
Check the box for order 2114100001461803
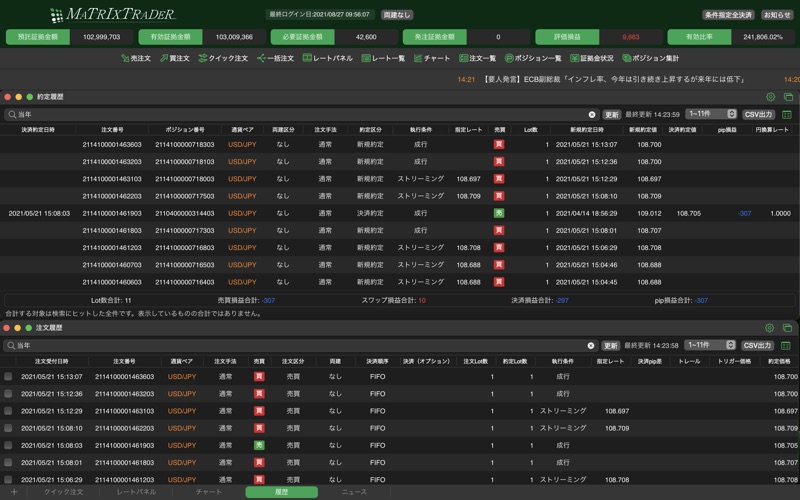click(x=8, y=462)
